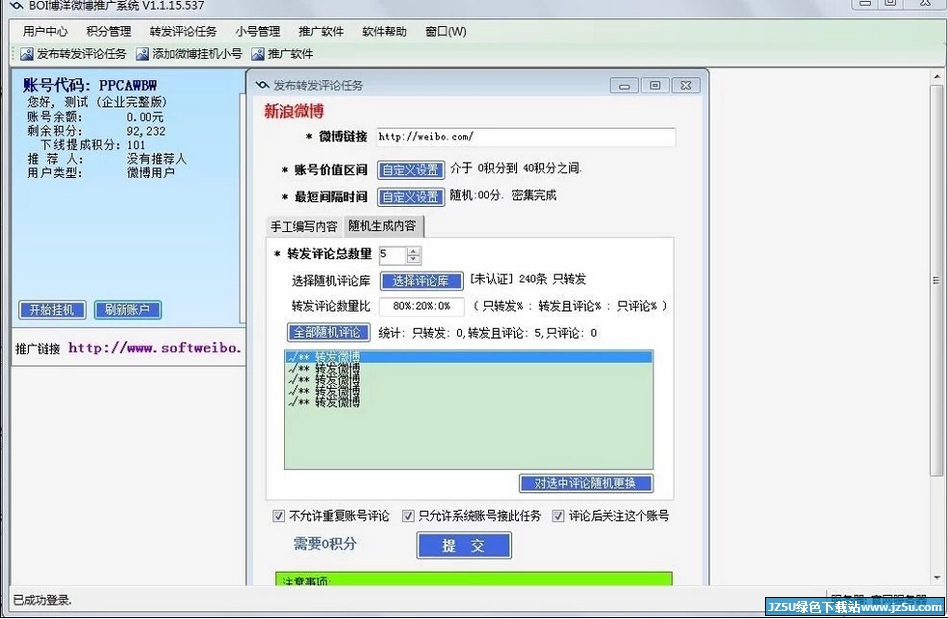
Task: Click the 选择评论库 button
Action: pyautogui.click(x=421, y=280)
